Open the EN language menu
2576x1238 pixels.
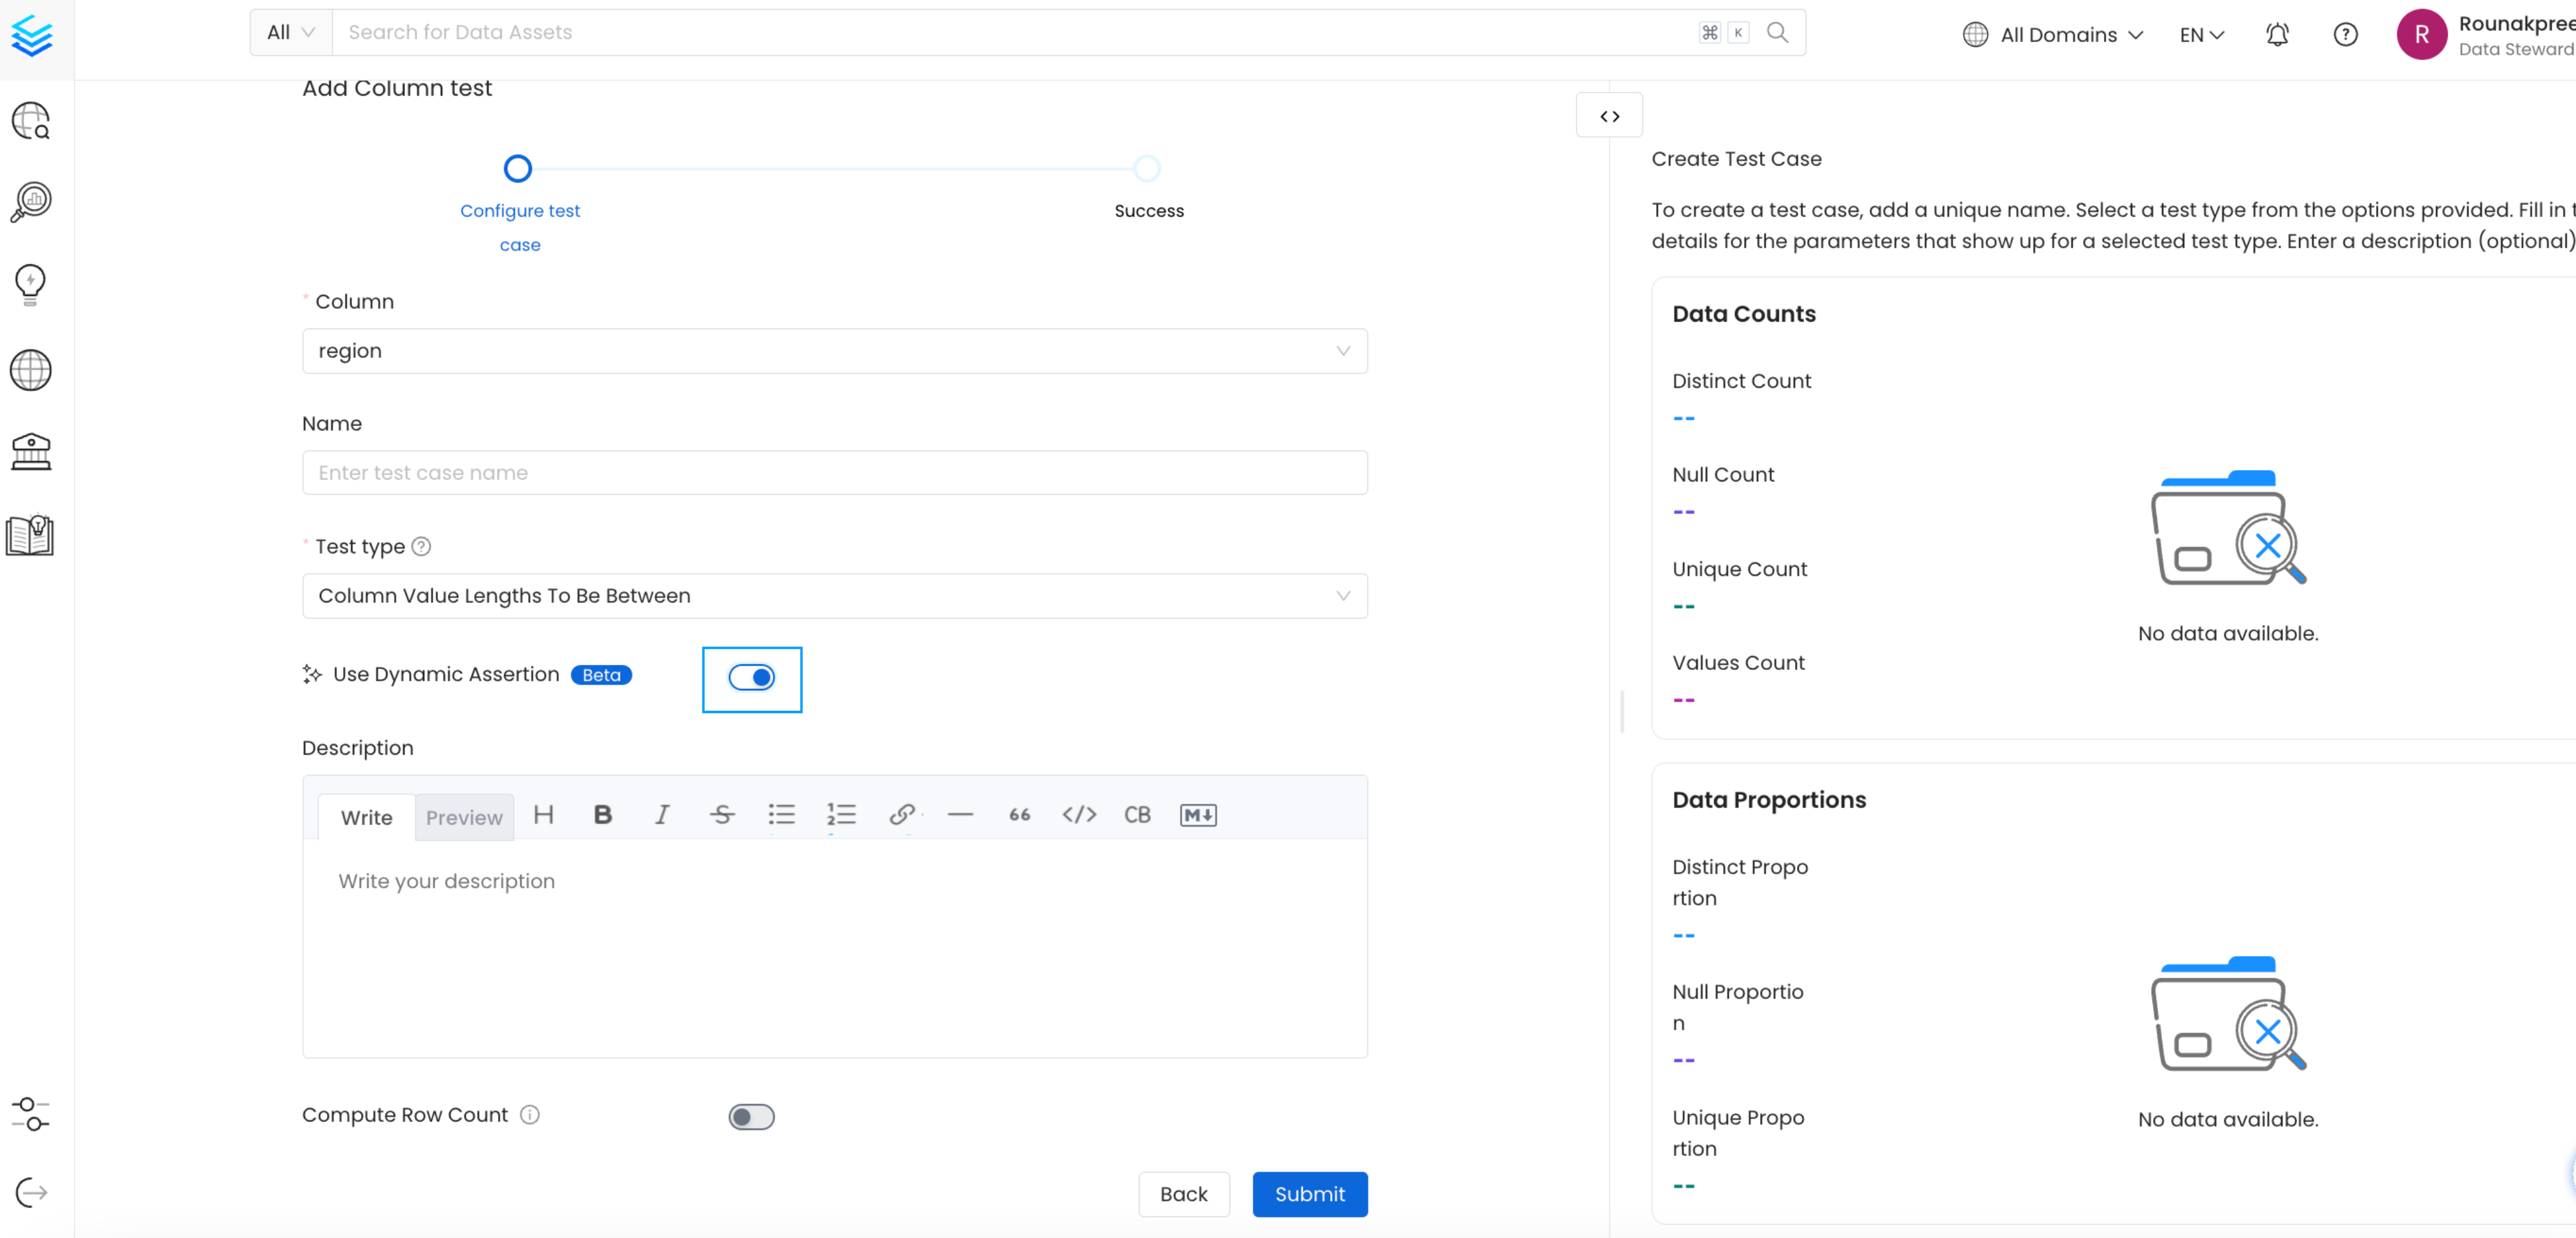click(x=2200, y=34)
